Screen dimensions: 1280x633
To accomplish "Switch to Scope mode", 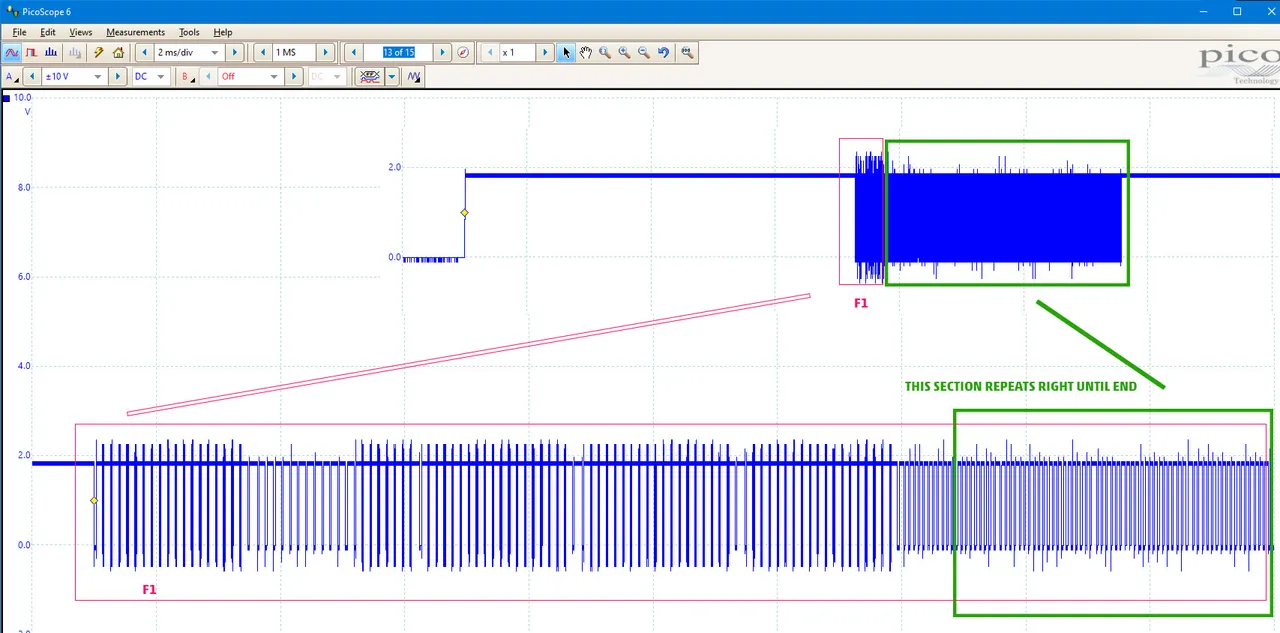I will click(12, 53).
